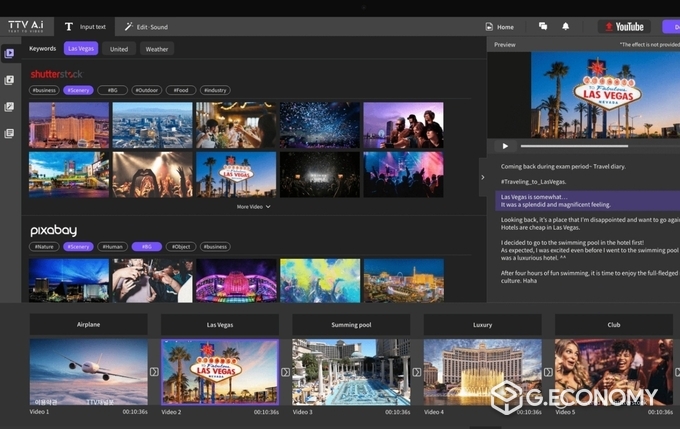Click the Airplane keyword label
This screenshot has width=680, height=429.
(88, 324)
